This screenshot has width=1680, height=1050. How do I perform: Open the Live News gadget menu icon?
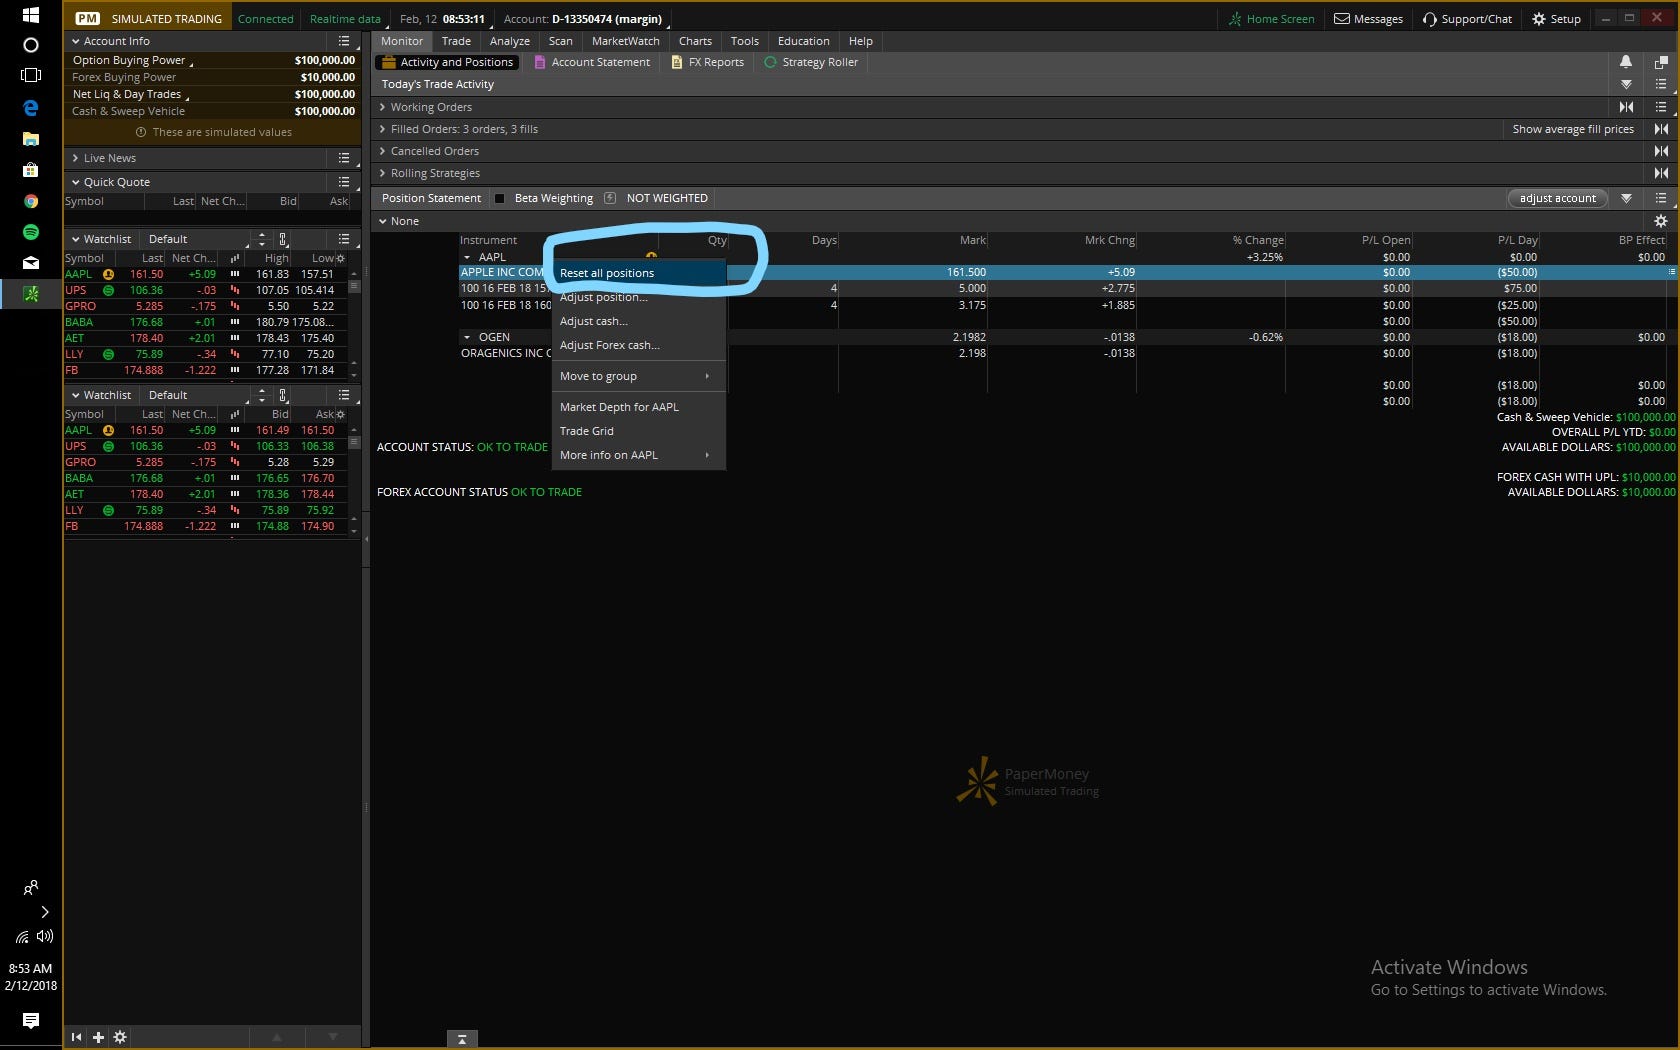[x=344, y=158]
